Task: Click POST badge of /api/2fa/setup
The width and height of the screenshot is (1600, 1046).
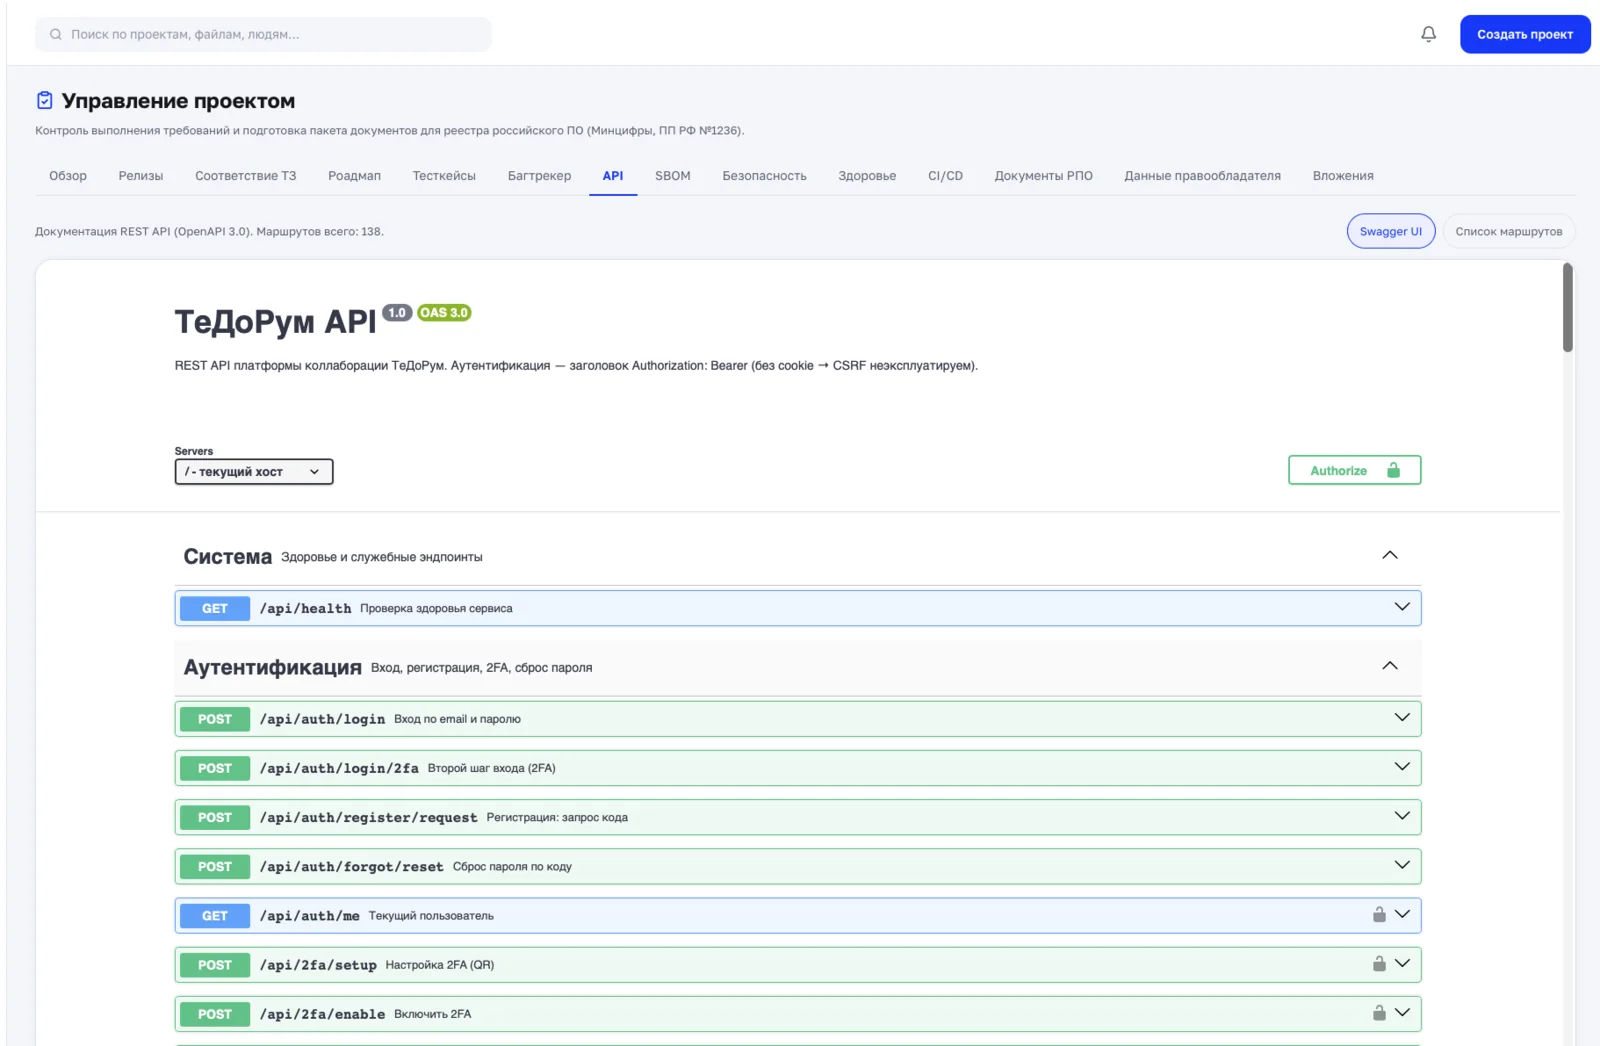Action: click(x=215, y=964)
